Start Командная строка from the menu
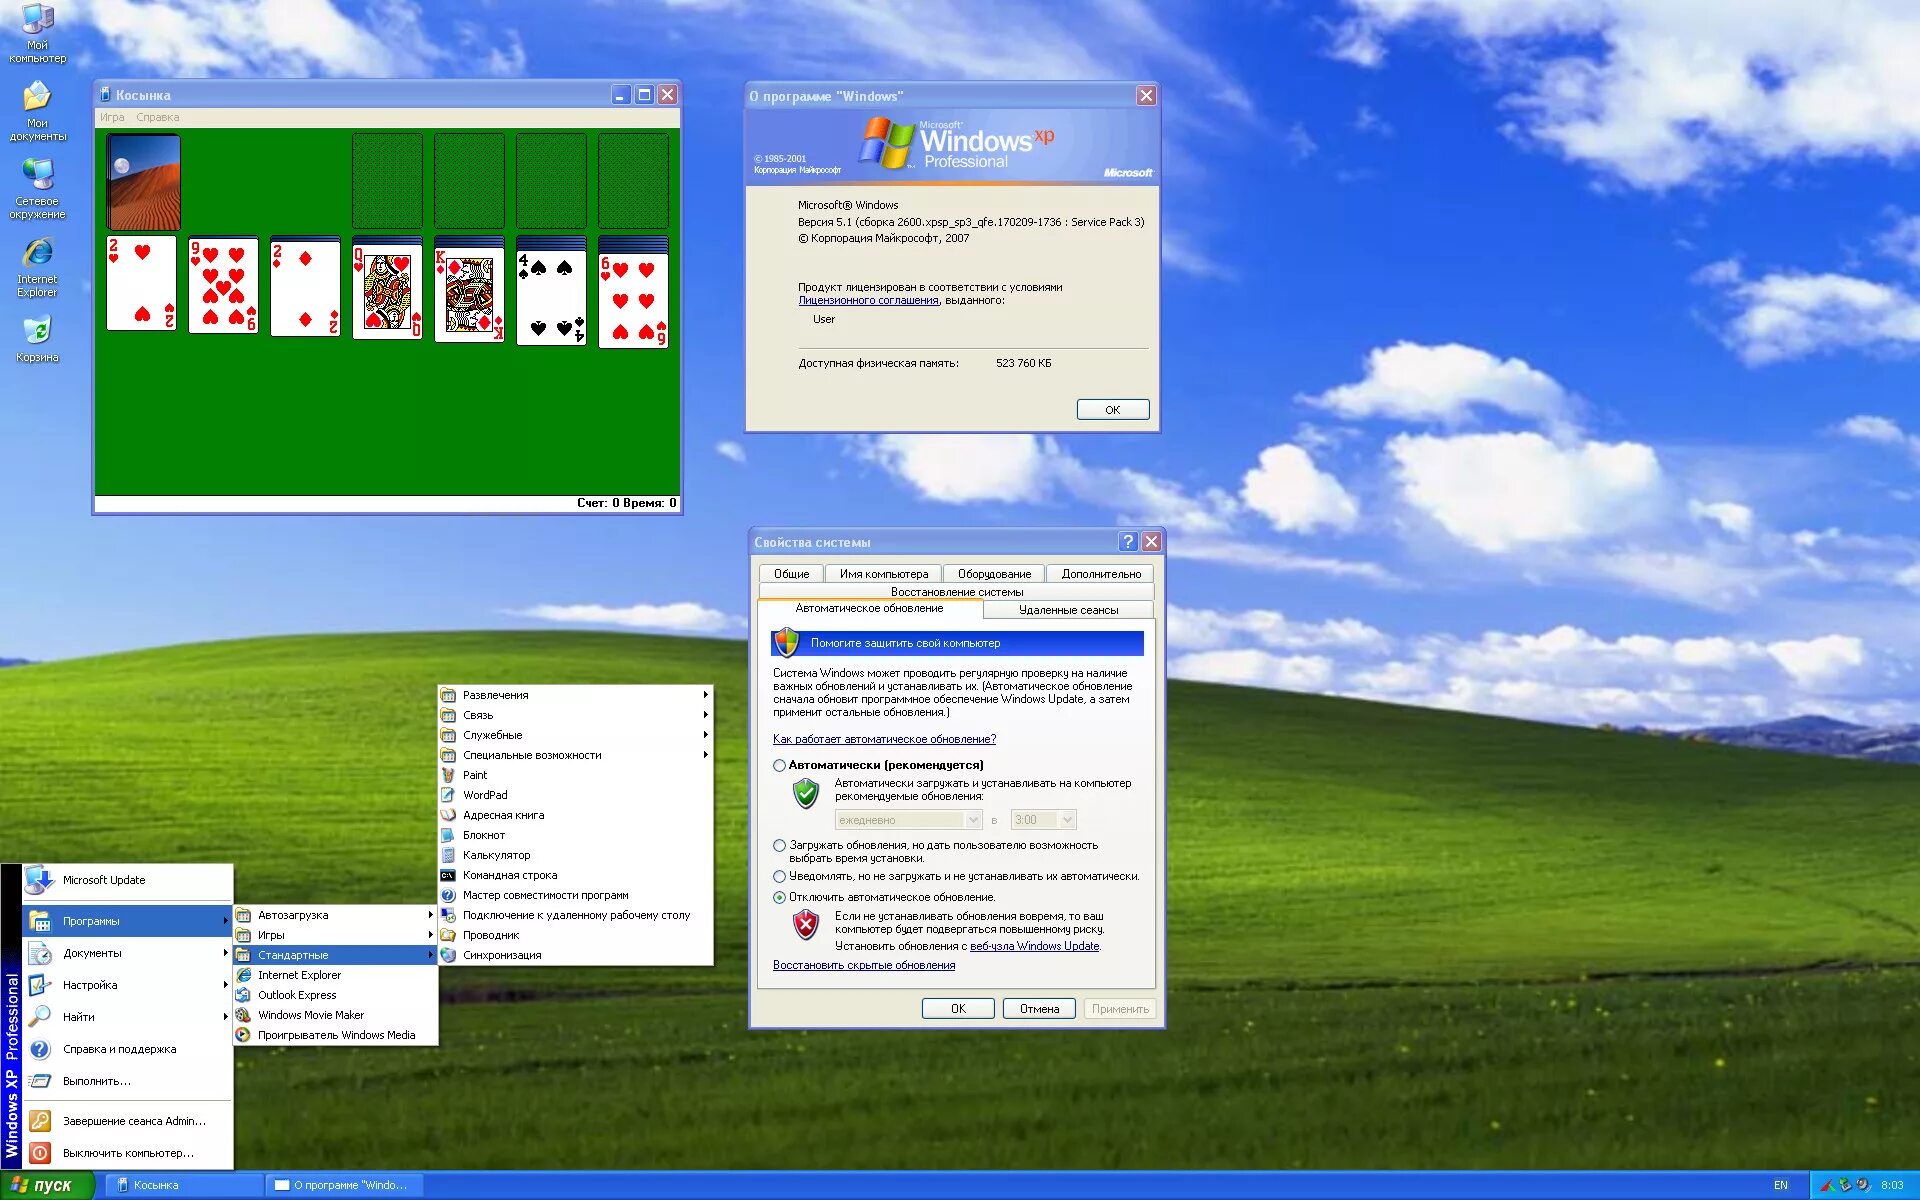The height and width of the screenshot is (1200, 1920). [510, 874]
